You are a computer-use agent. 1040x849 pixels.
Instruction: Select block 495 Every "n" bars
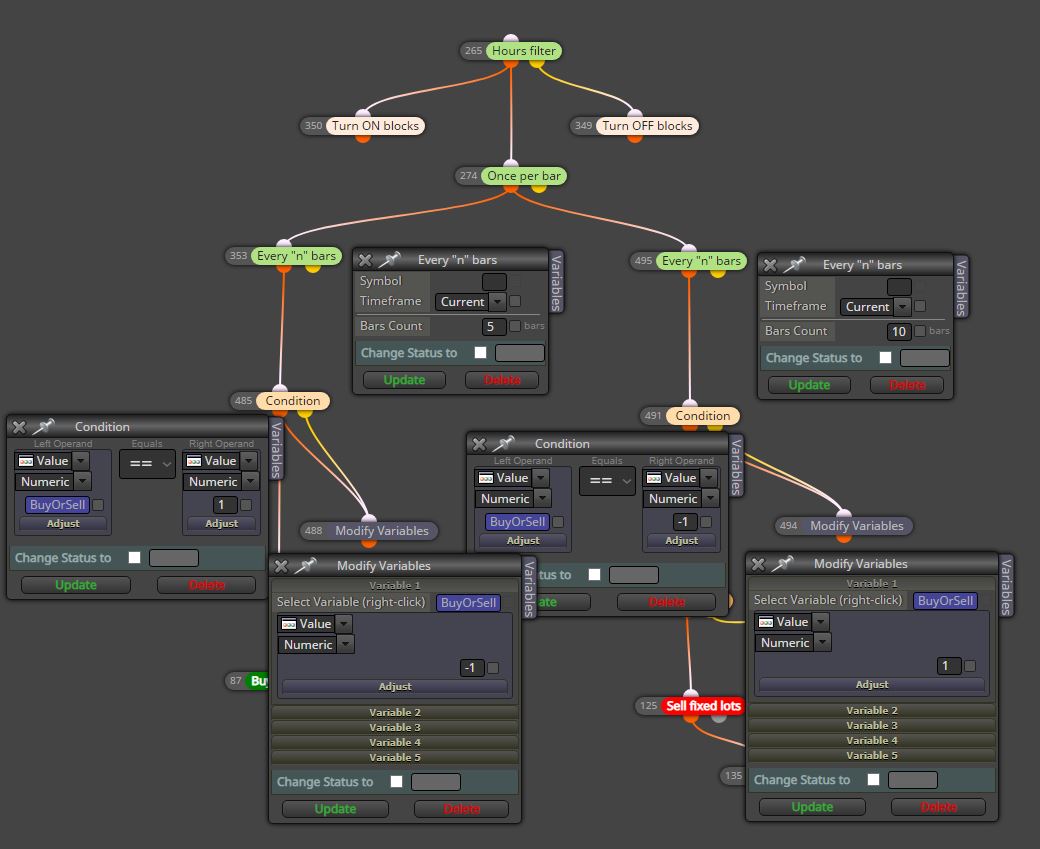pyautogui.click(x=701, y=261)
